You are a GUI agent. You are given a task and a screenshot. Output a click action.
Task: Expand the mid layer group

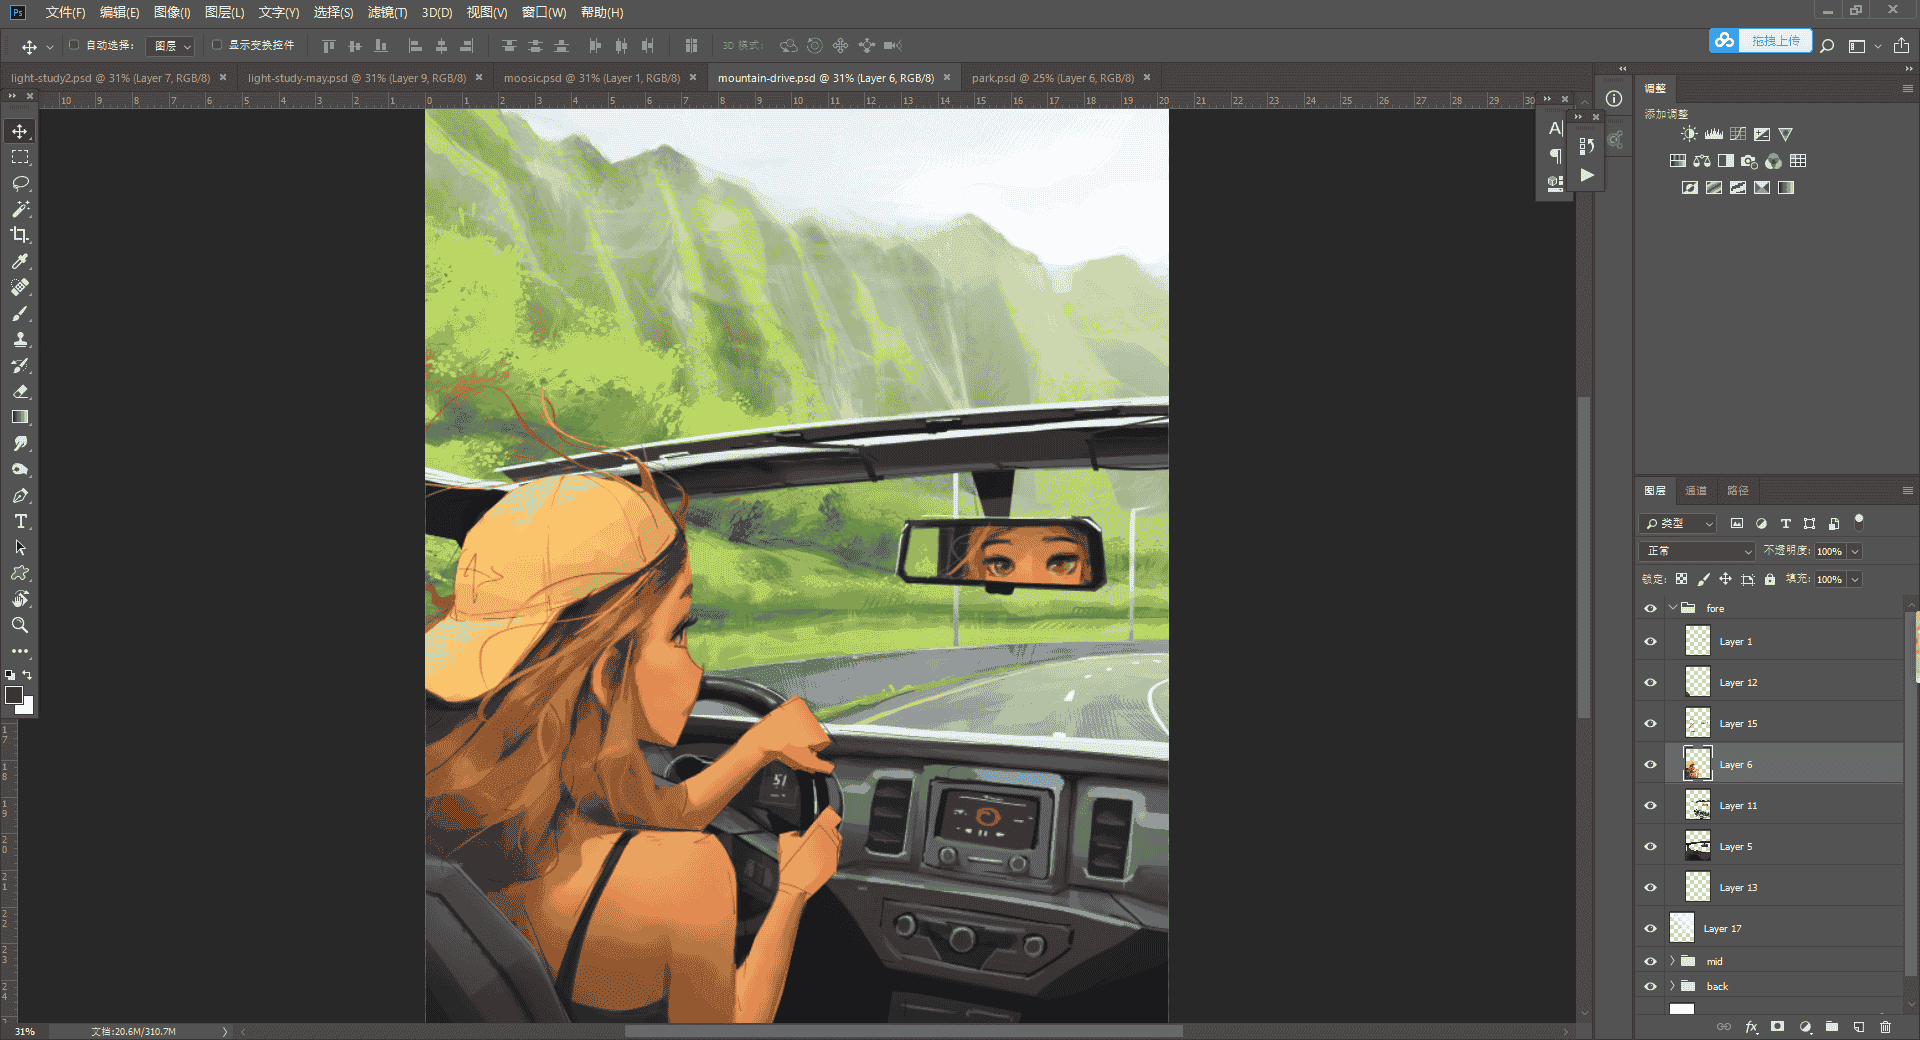1672,961
